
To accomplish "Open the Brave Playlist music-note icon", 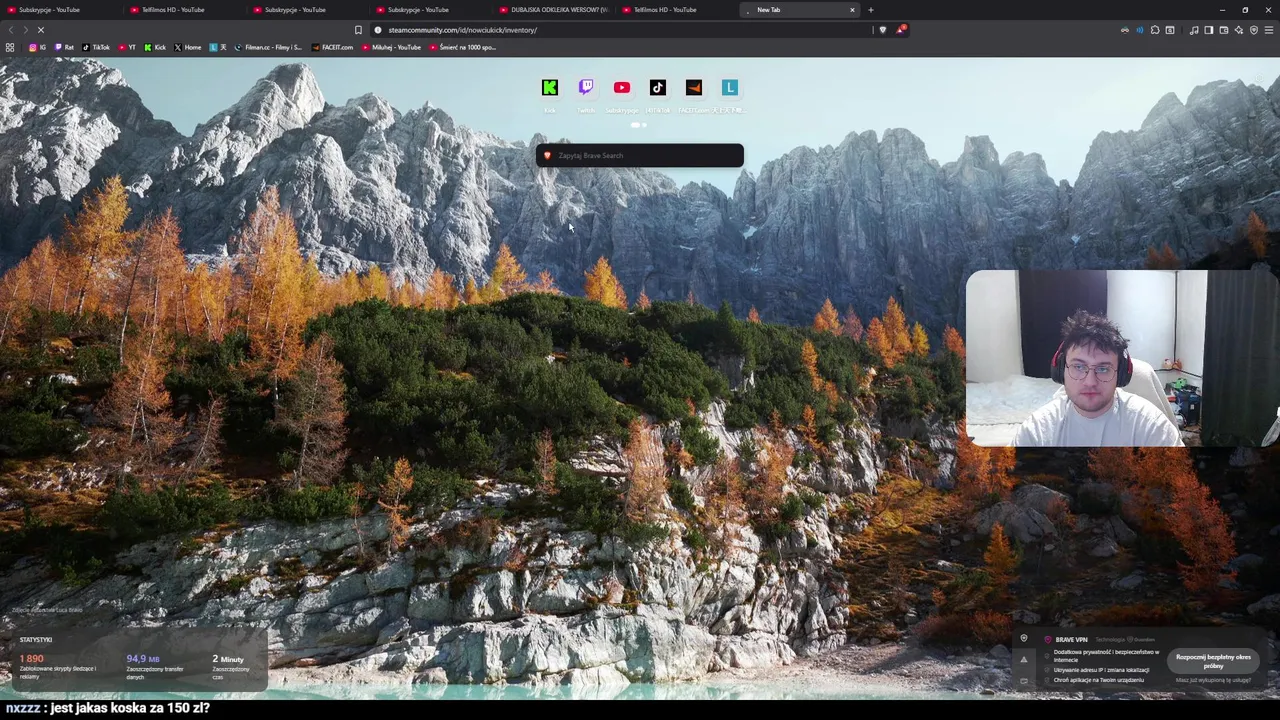I will click(x=1193, y=30).
